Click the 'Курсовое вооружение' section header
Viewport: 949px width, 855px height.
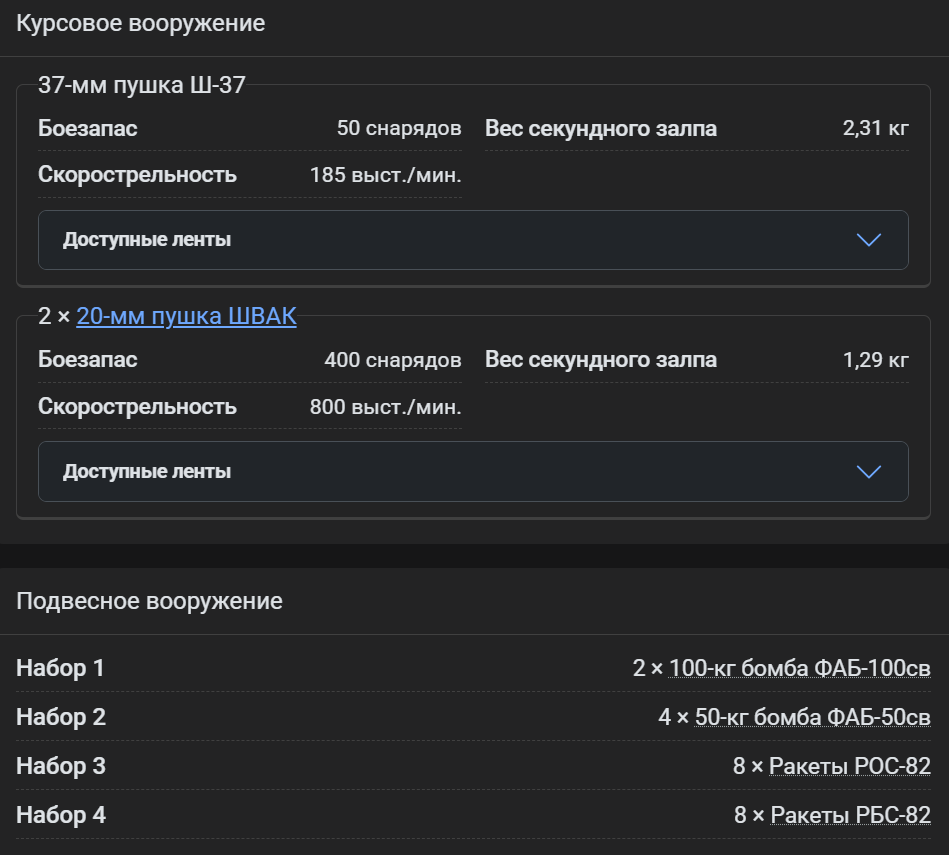tap(140, 23)
